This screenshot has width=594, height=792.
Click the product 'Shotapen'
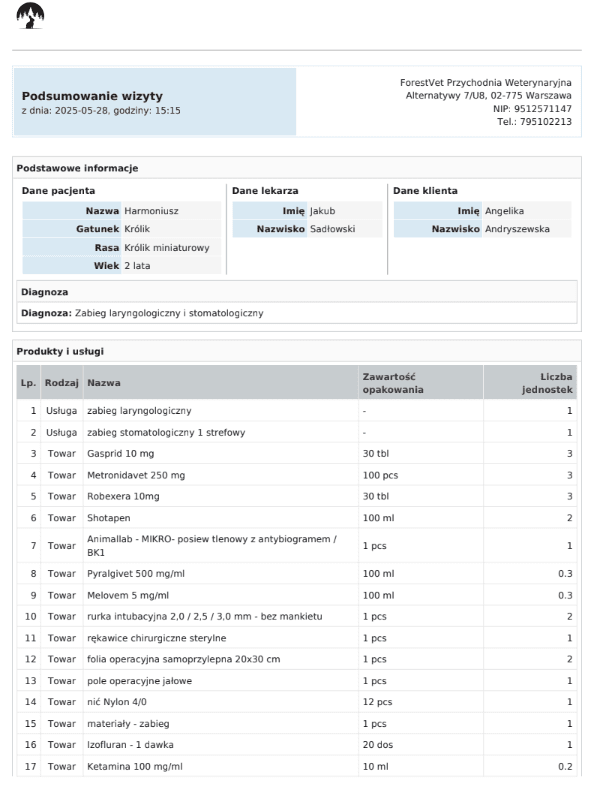coord(109,518)
